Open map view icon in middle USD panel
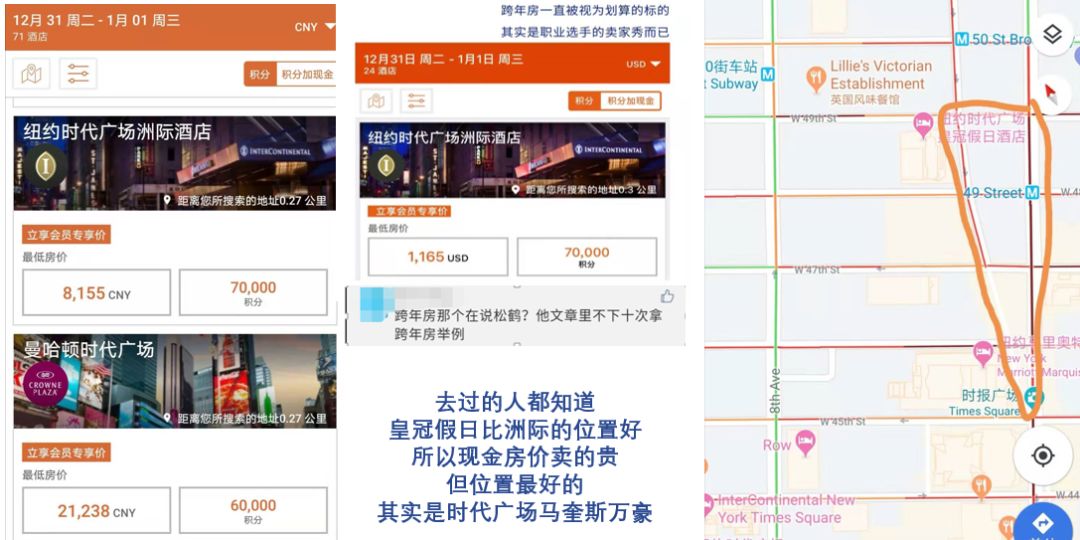The width and height of the screenshot is (1080, 540). (x=376, y=101)
